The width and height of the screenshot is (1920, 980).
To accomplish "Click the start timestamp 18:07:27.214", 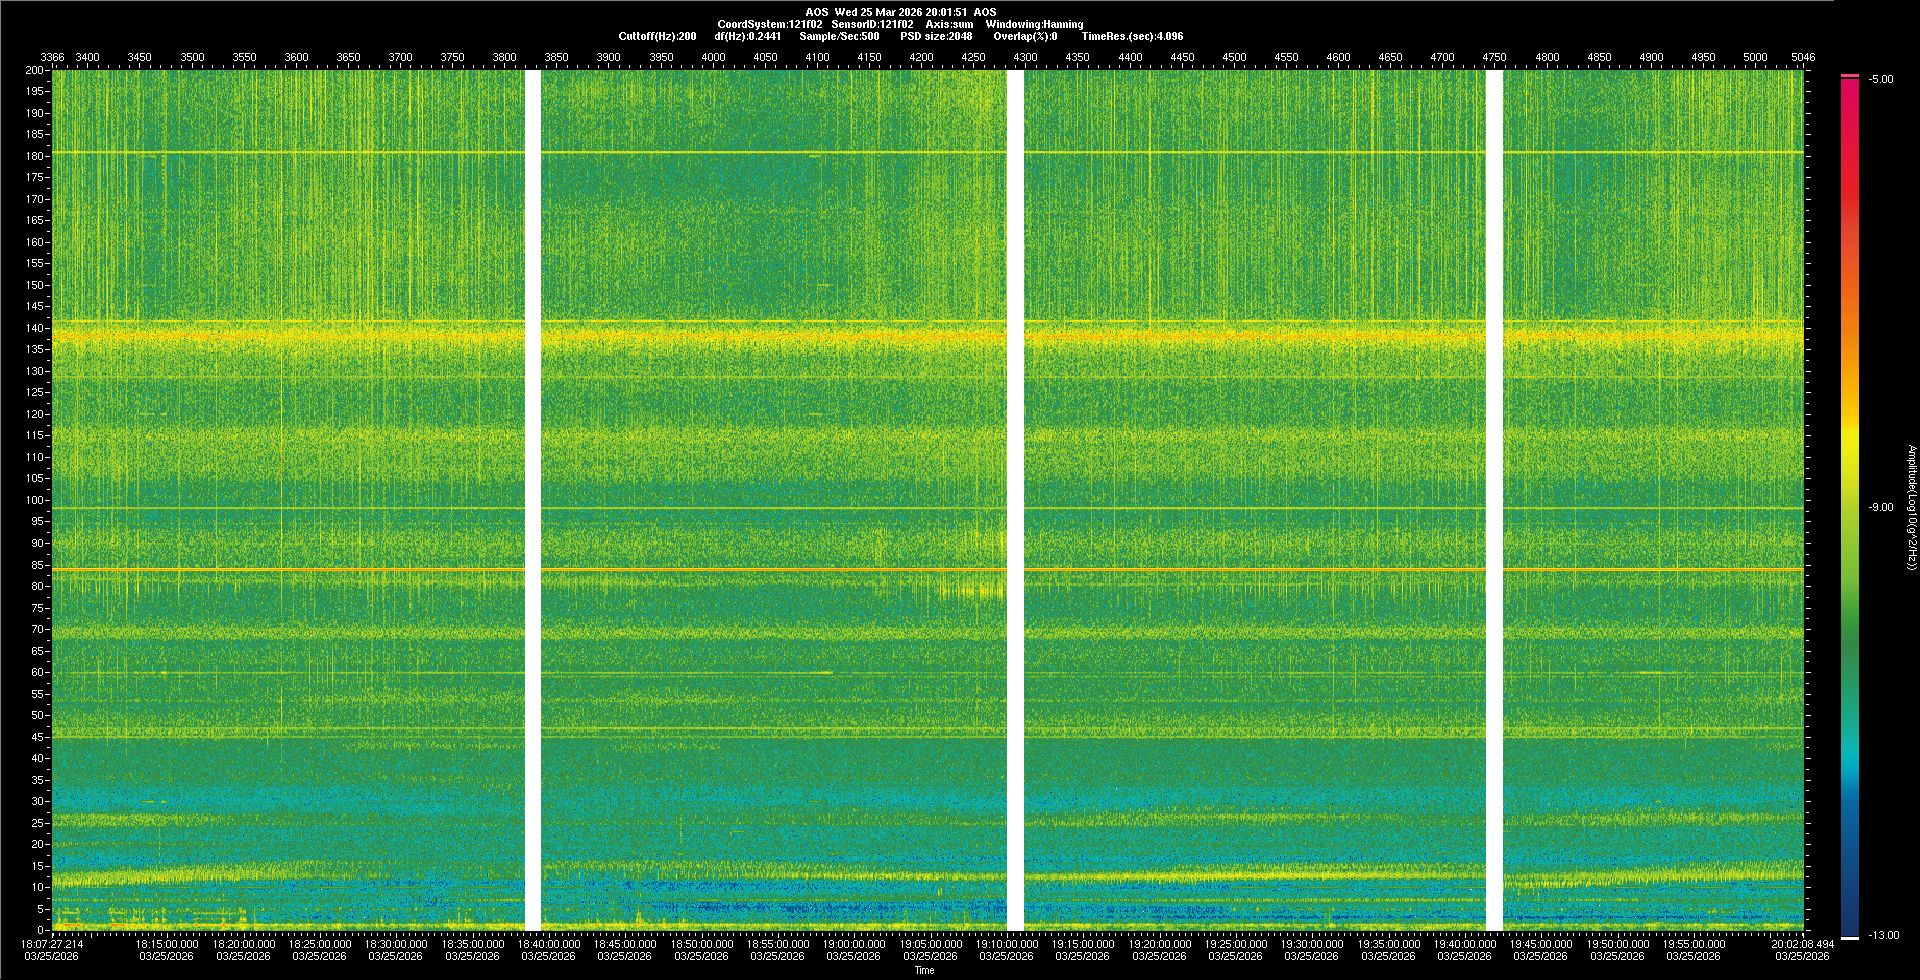I will pos(53,944).
